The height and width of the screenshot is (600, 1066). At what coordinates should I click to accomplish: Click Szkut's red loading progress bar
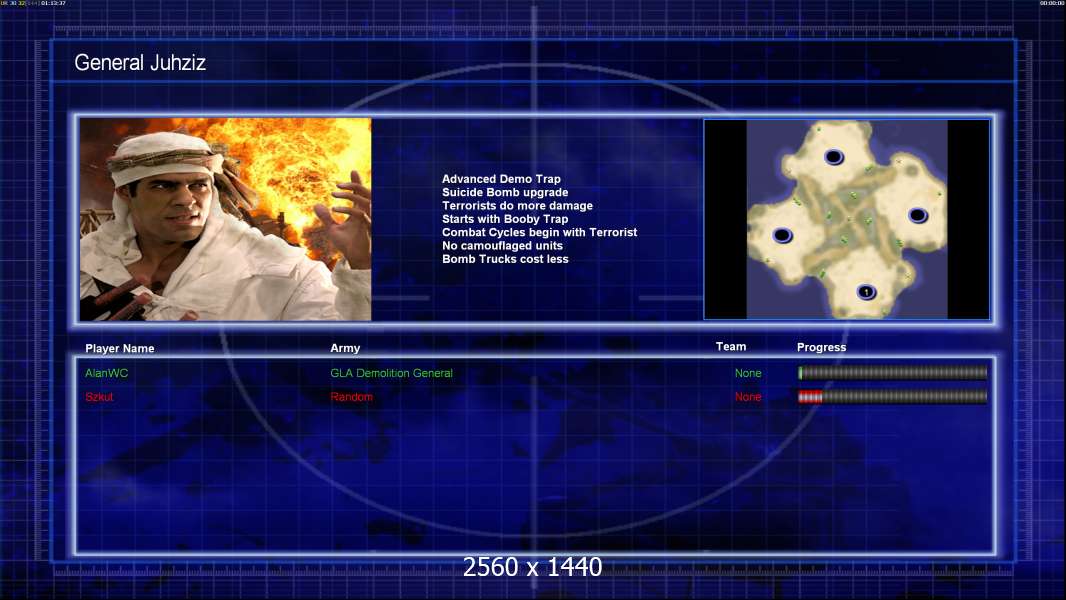(x=893, y=397)
